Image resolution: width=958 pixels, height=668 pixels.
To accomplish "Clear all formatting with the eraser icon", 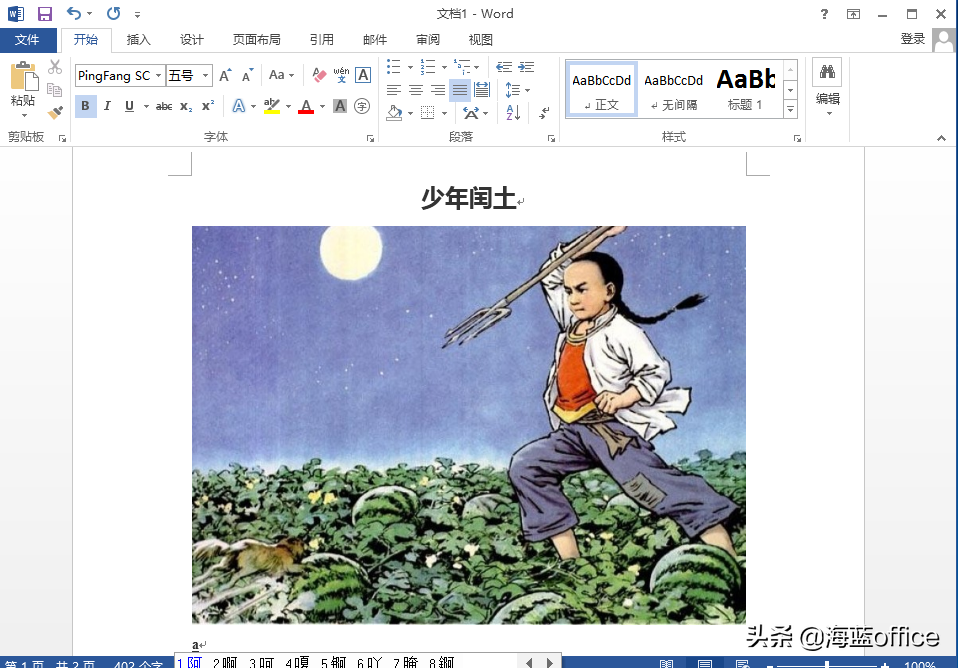I will click(x=319, y=75).
